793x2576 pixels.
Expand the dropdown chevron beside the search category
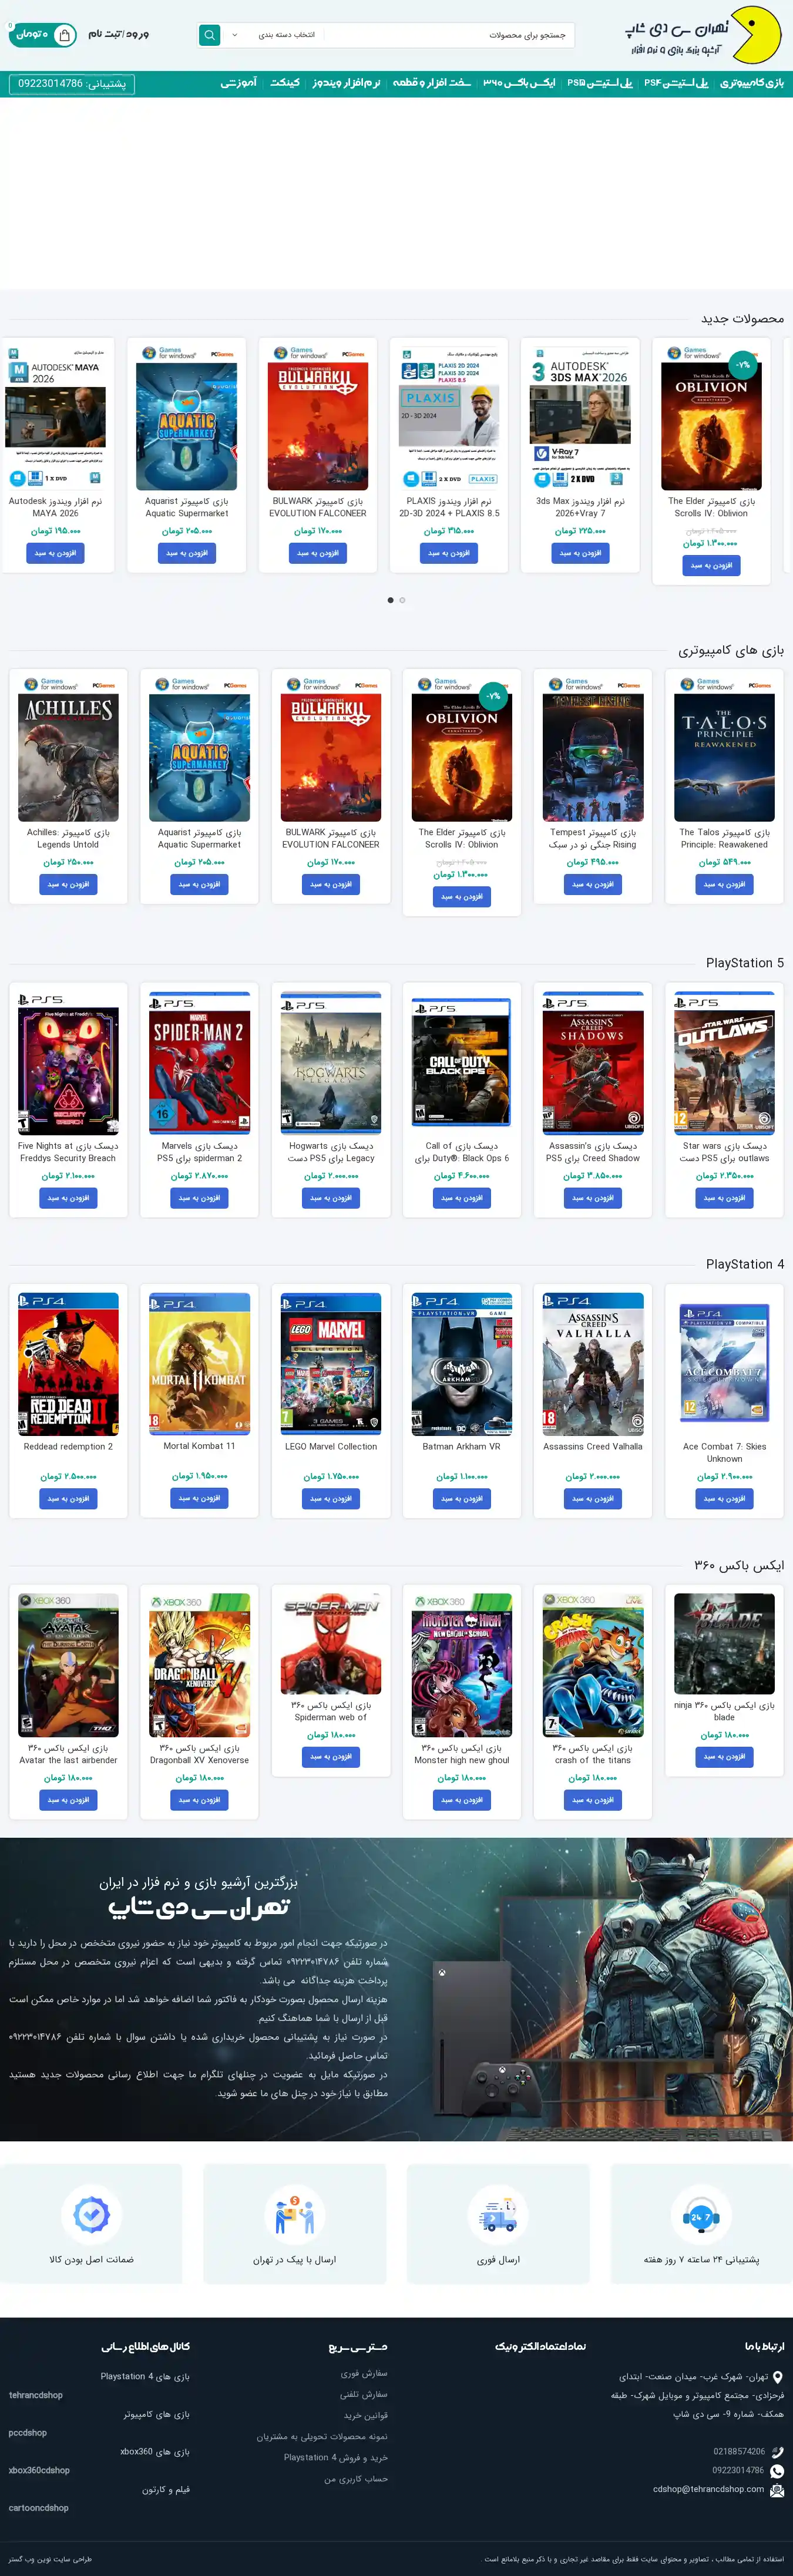tap(235, 35)
